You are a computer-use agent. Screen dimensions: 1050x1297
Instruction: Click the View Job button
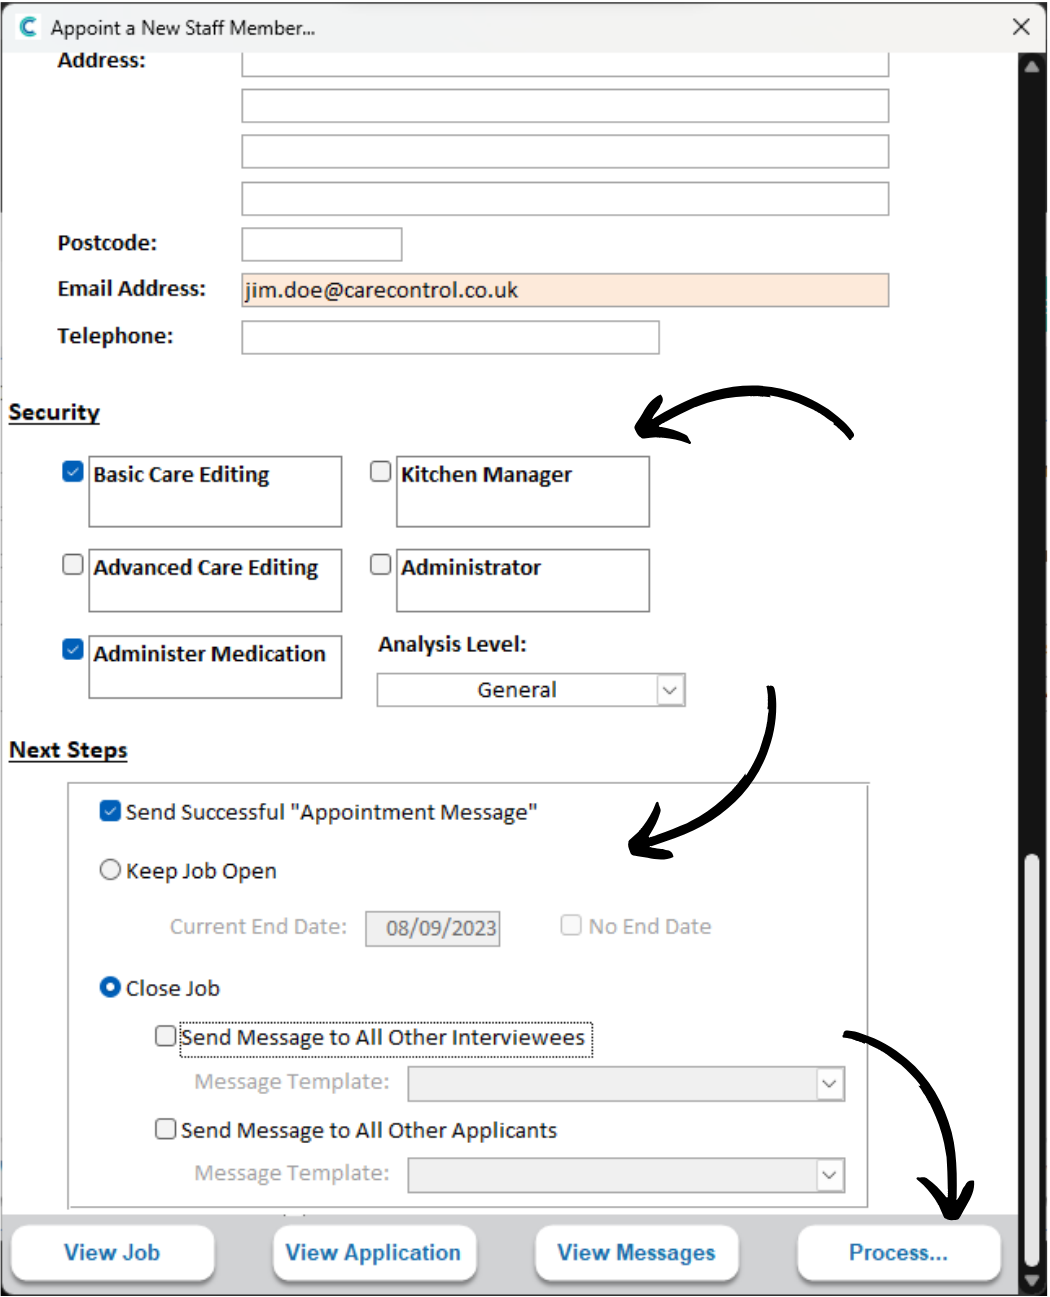click(113, 1253)
